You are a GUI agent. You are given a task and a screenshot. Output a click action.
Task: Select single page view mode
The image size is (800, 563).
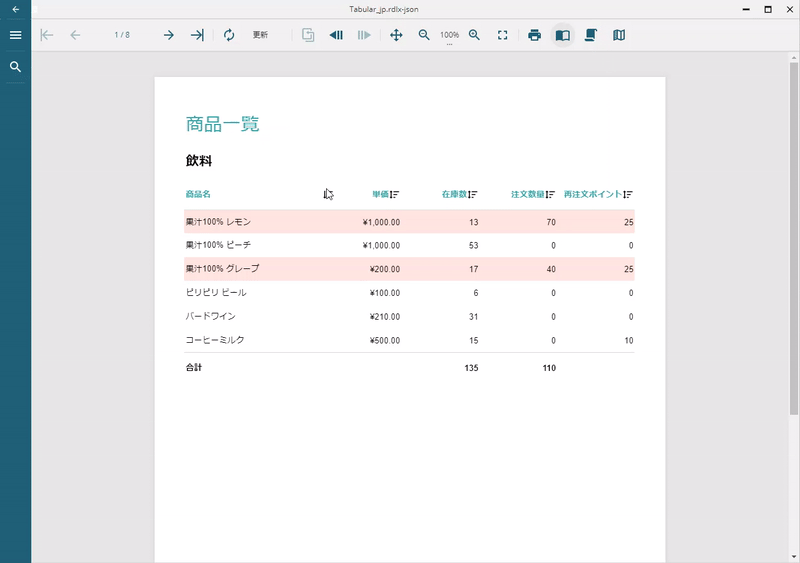563,35
